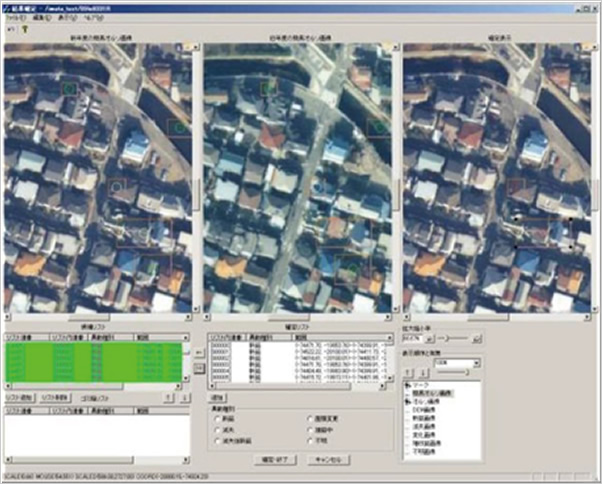This screenshot has height=484, width=602.
Task: Select the DEM画像 layer entry
Action: coord(423,410)
